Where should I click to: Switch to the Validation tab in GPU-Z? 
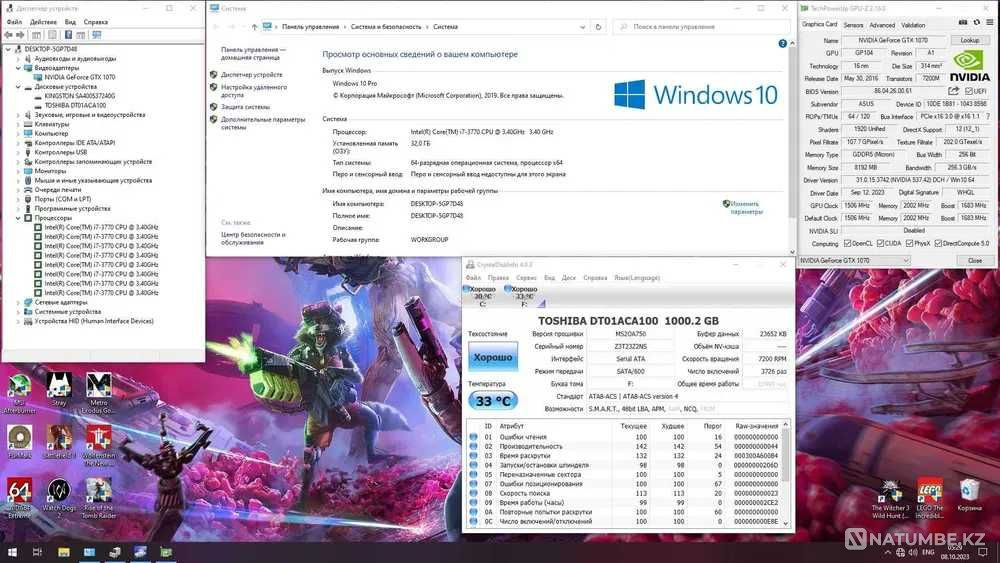coord(913,25)
